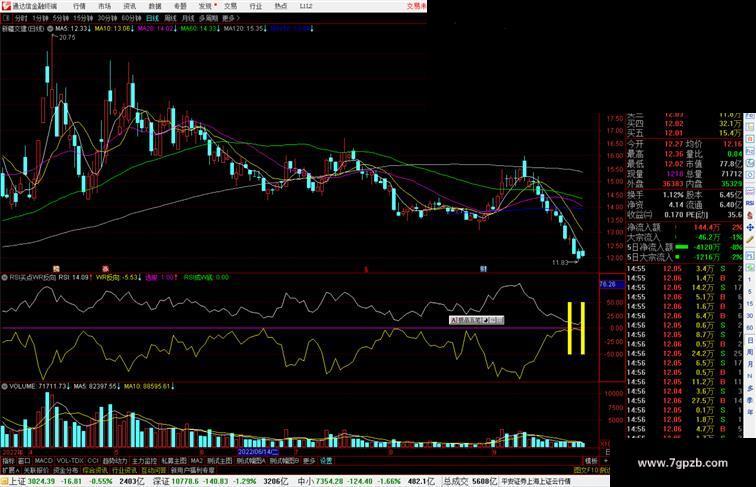Select the 周线 weekly chart period
Viewport: 756px width, 487px height.
click(x=170, y=18)
